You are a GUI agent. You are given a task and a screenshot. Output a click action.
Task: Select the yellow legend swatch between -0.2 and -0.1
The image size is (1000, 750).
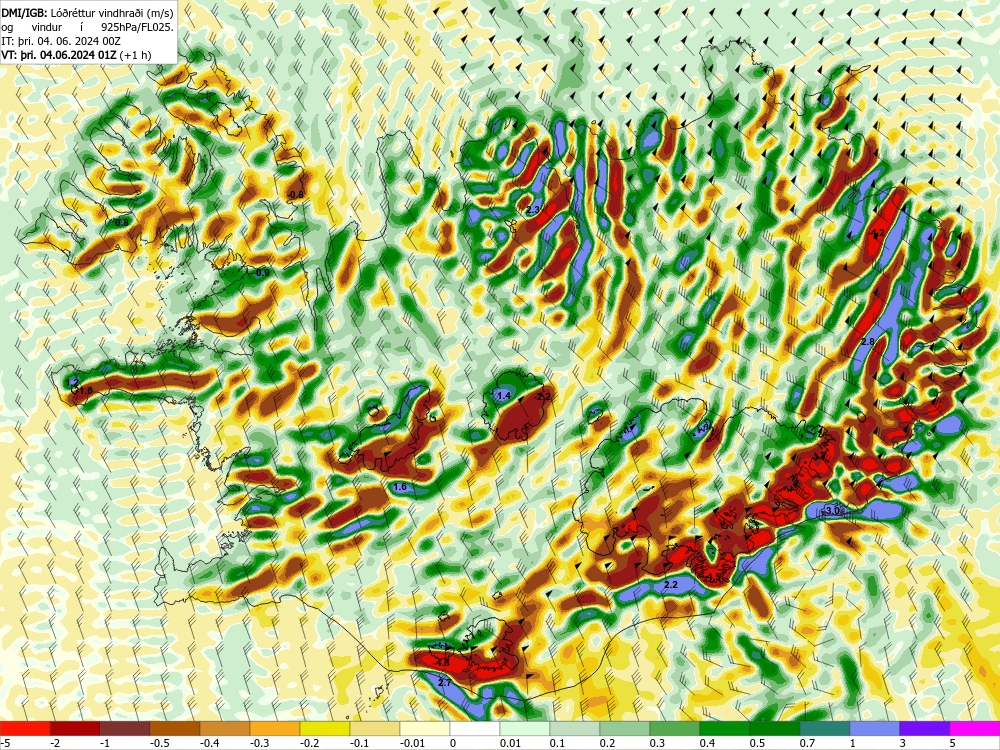click(x=325, y=728)
